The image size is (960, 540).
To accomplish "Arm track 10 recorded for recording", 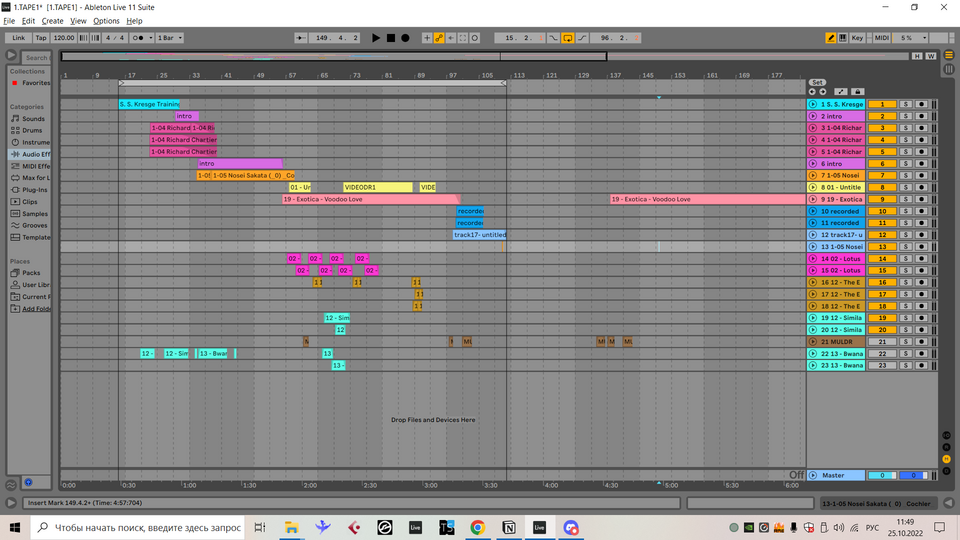I will point(921,211).
